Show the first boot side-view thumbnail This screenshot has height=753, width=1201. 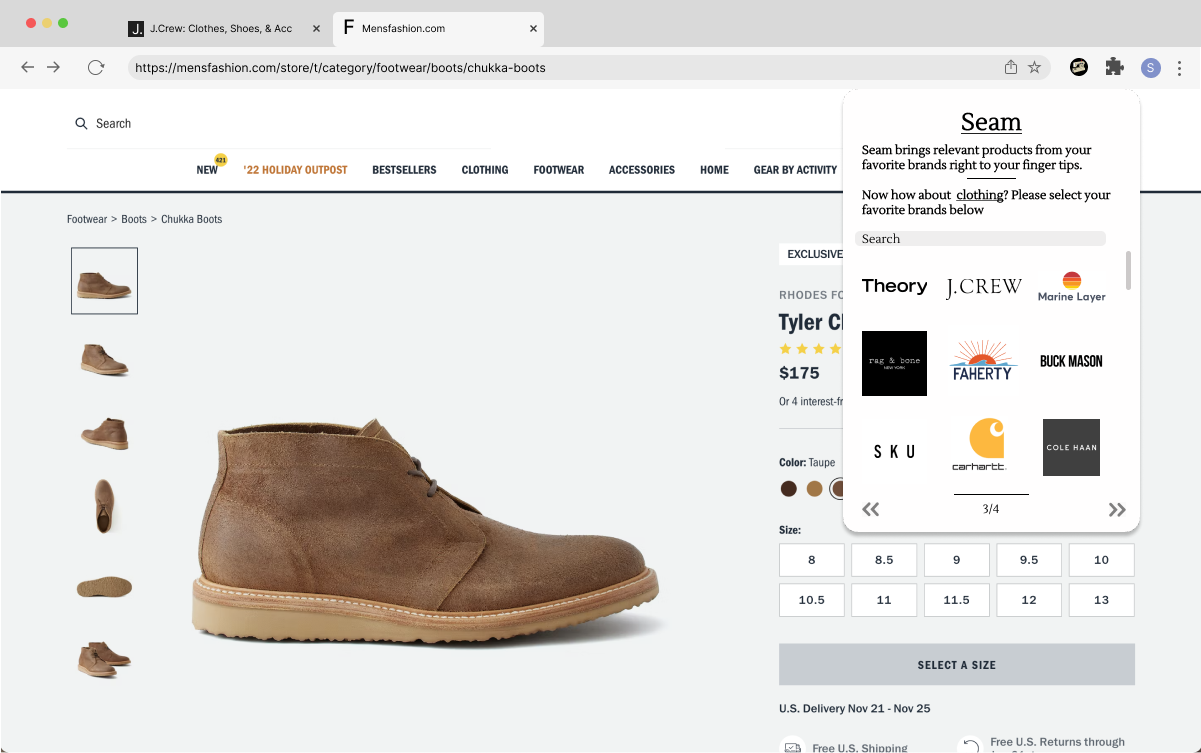[x=105, y=281]
